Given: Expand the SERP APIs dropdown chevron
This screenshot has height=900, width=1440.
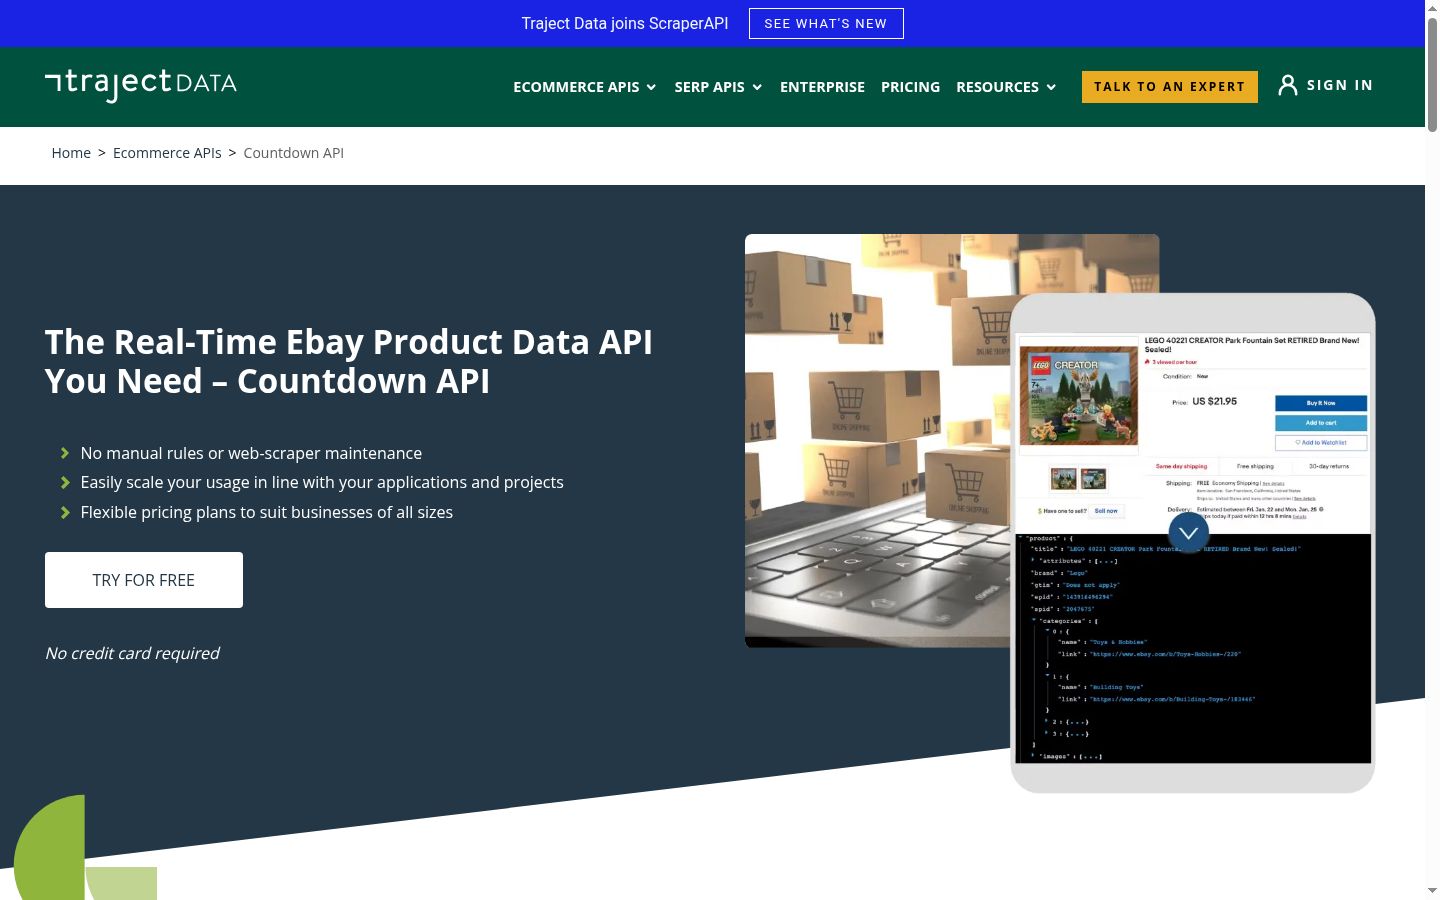Looking at the screenshot, I should click(x=757, y=87).
